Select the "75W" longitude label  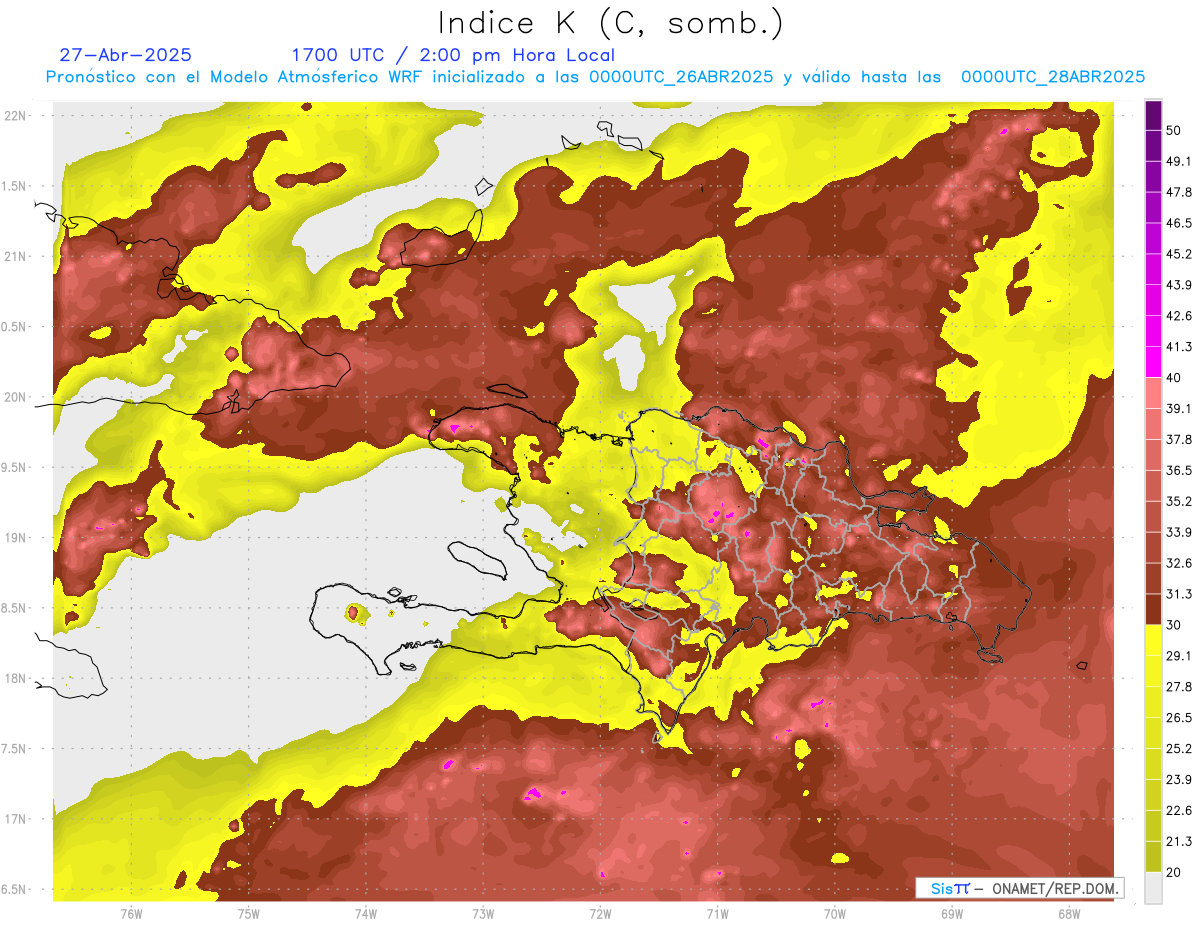tap(248, 913)
